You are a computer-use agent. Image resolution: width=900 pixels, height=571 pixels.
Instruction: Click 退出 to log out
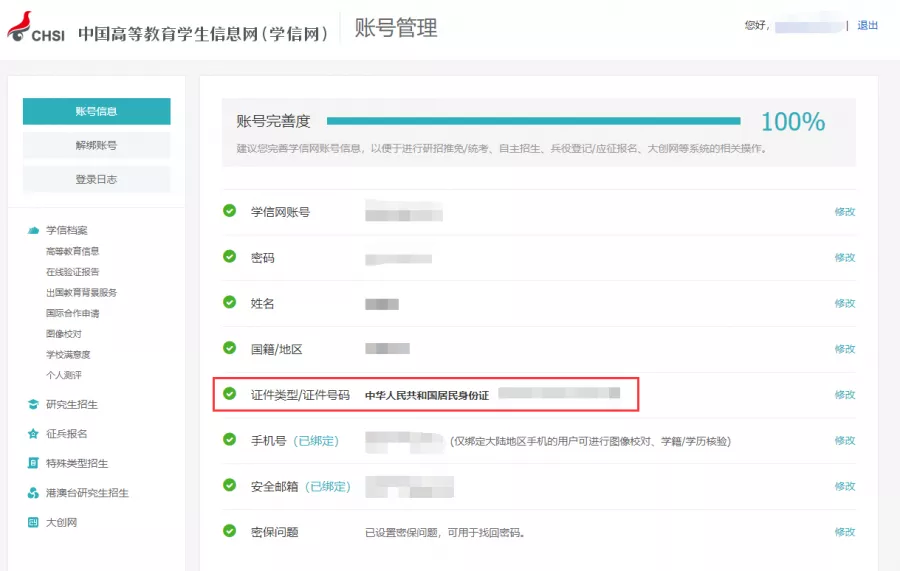[x=867, y=25]
